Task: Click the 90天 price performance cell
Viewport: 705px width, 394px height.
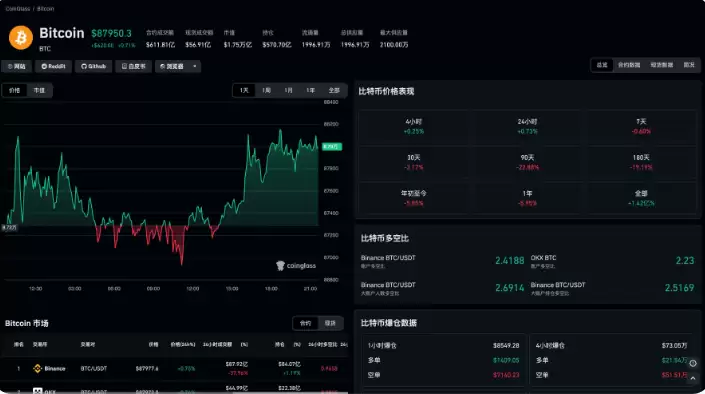Action: [527, 162]
